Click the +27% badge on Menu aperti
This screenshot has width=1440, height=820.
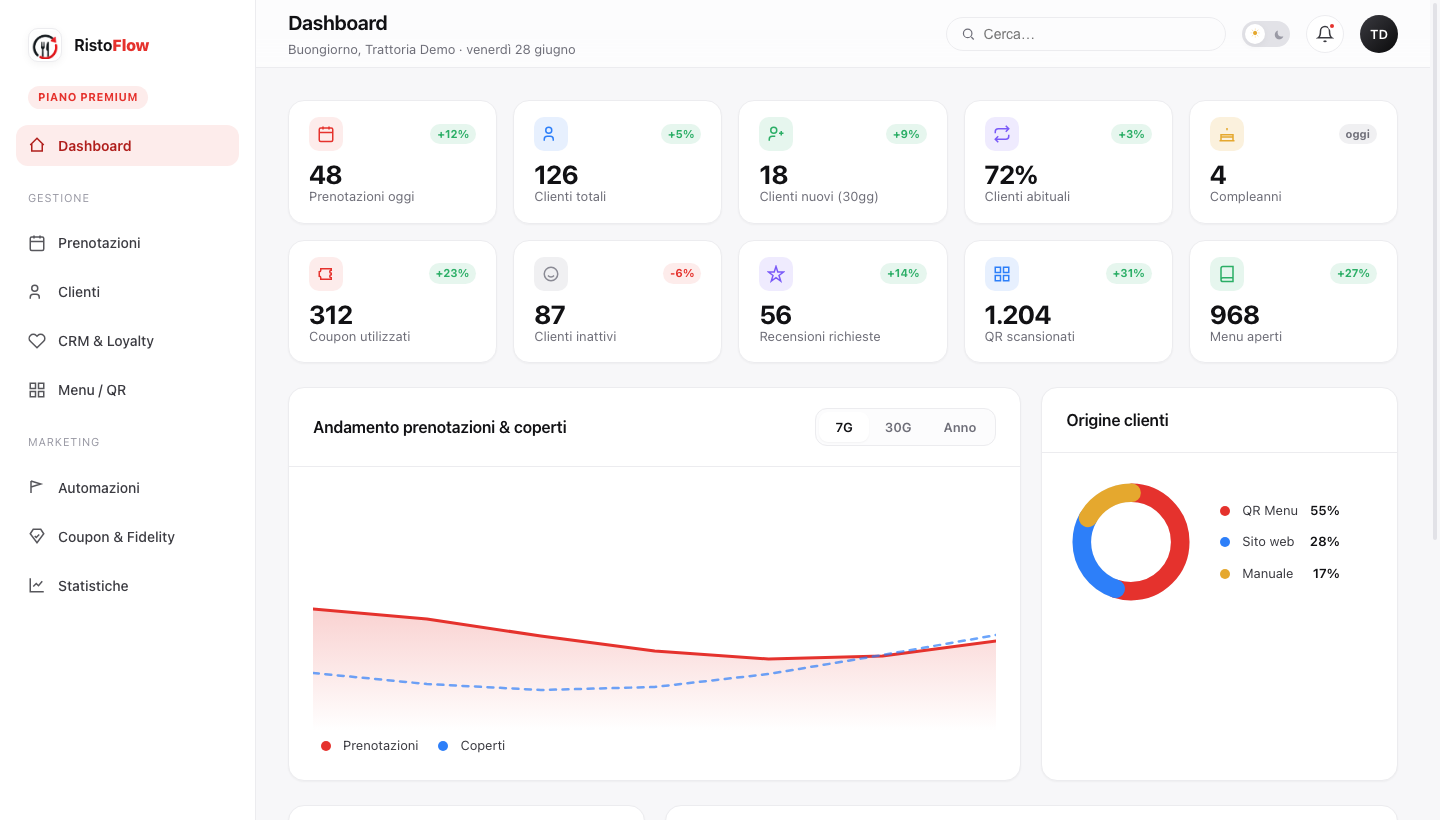[1353, 274]
